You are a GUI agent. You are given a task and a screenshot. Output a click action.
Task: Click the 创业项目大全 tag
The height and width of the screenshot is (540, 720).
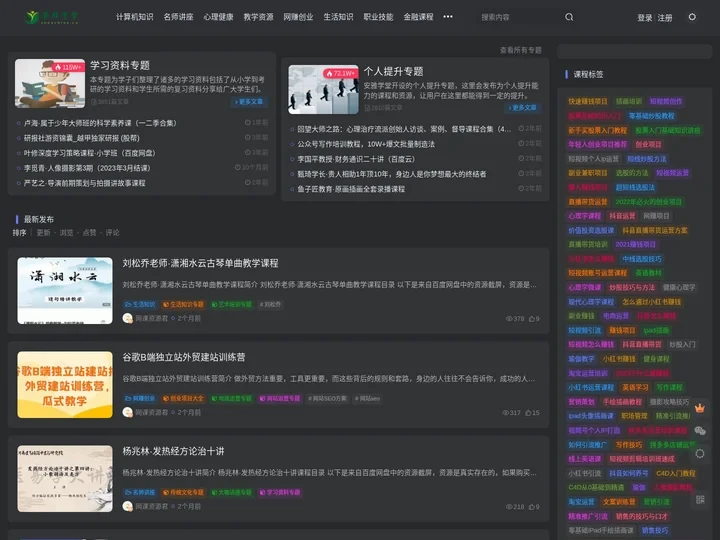tap(183, 398)
